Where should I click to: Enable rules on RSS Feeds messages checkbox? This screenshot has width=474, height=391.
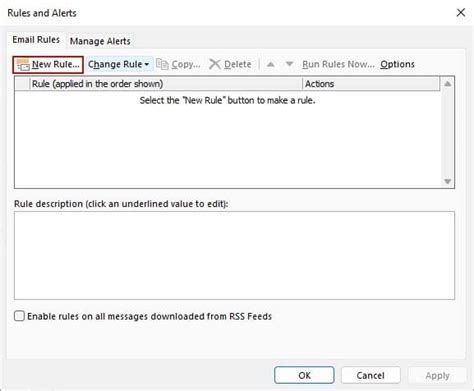pos(19,316)
